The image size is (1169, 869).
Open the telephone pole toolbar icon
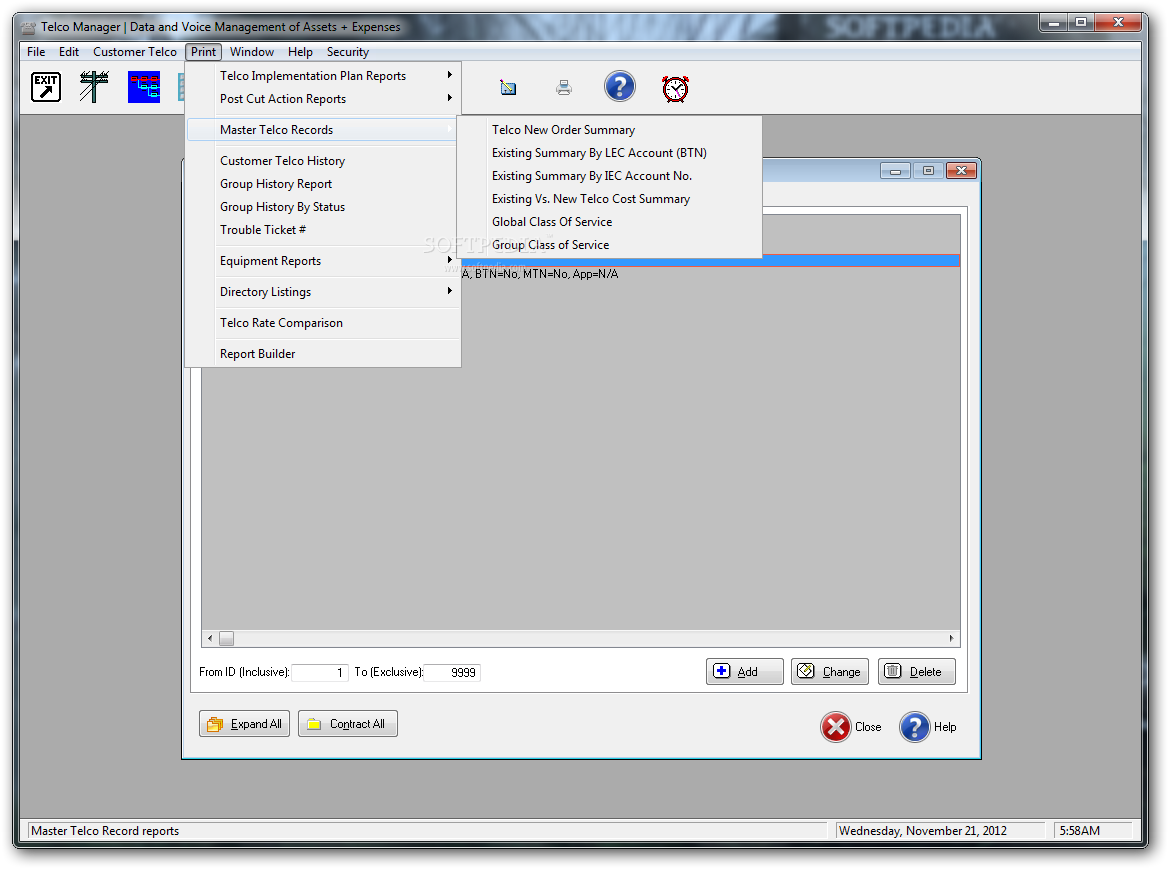[x=94, y=87]
